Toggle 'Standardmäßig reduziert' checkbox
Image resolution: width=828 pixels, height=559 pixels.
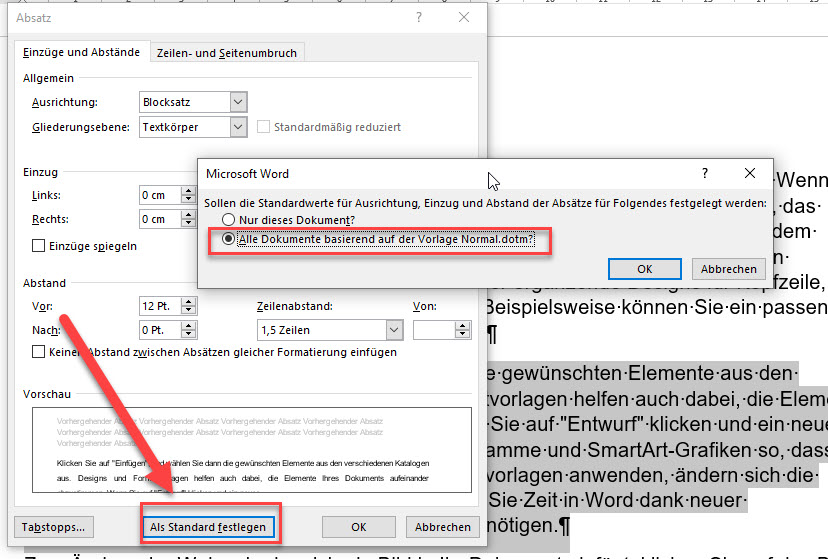coord(263,127)
